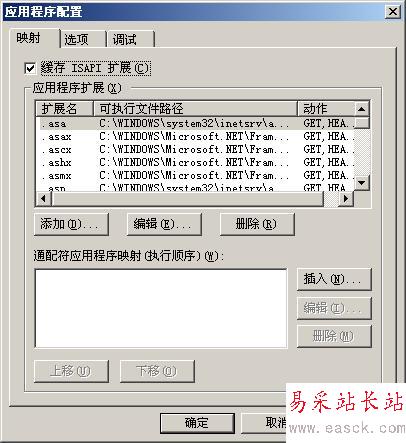Click the vertical scrollbar thumb in extensions list
This screenshot has height=443, width=406.
tap(361, 123)
